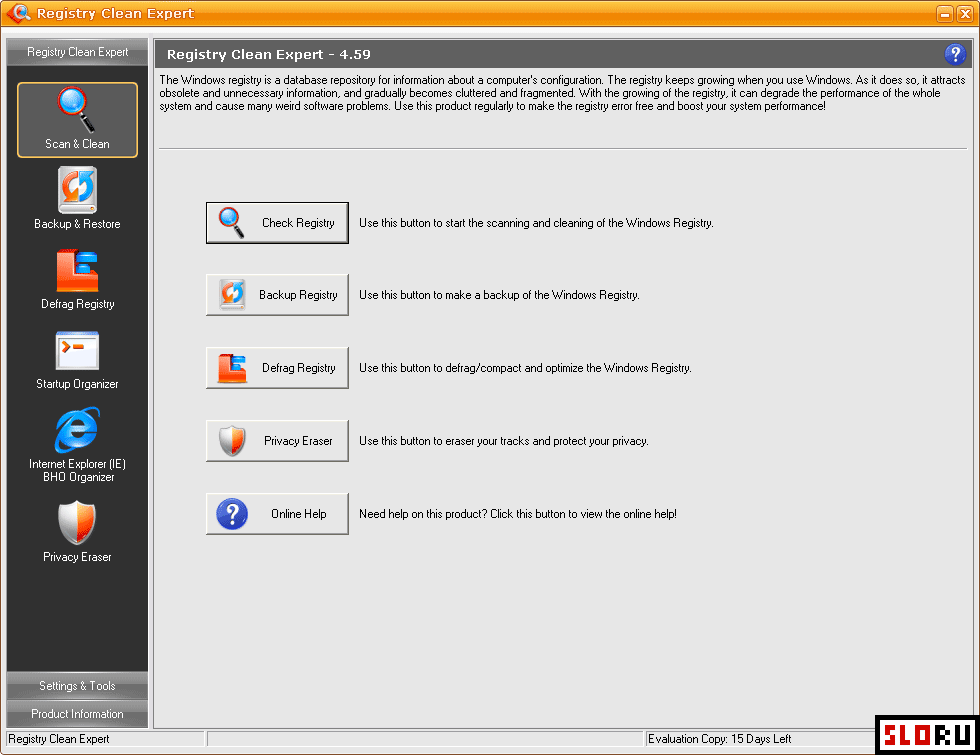Screen dimensions: 980x755
Task: Click 'Registry Clean Expert - 4.59' heading
Action: pyautogui.click(x=269, y=54)
